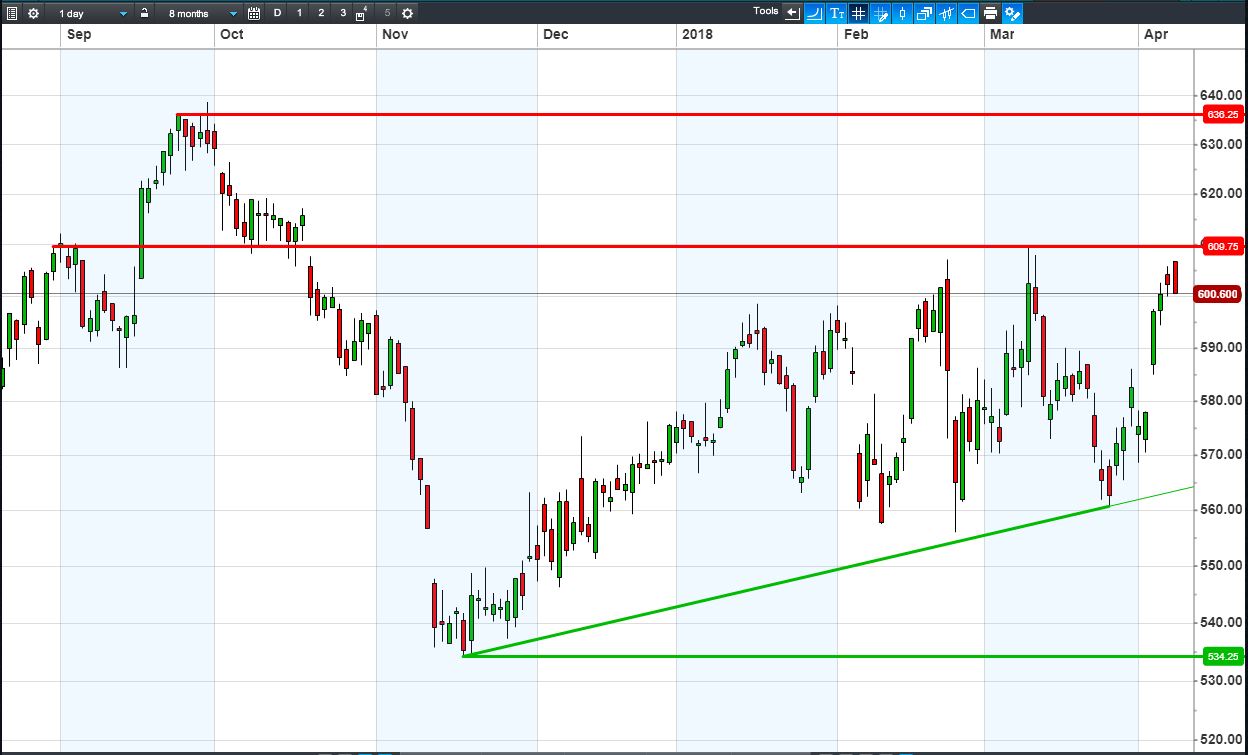Viewport: 1248px width, 755px height.
Task: Click the Dec label on time axis
Action: [x=555, y=35]
